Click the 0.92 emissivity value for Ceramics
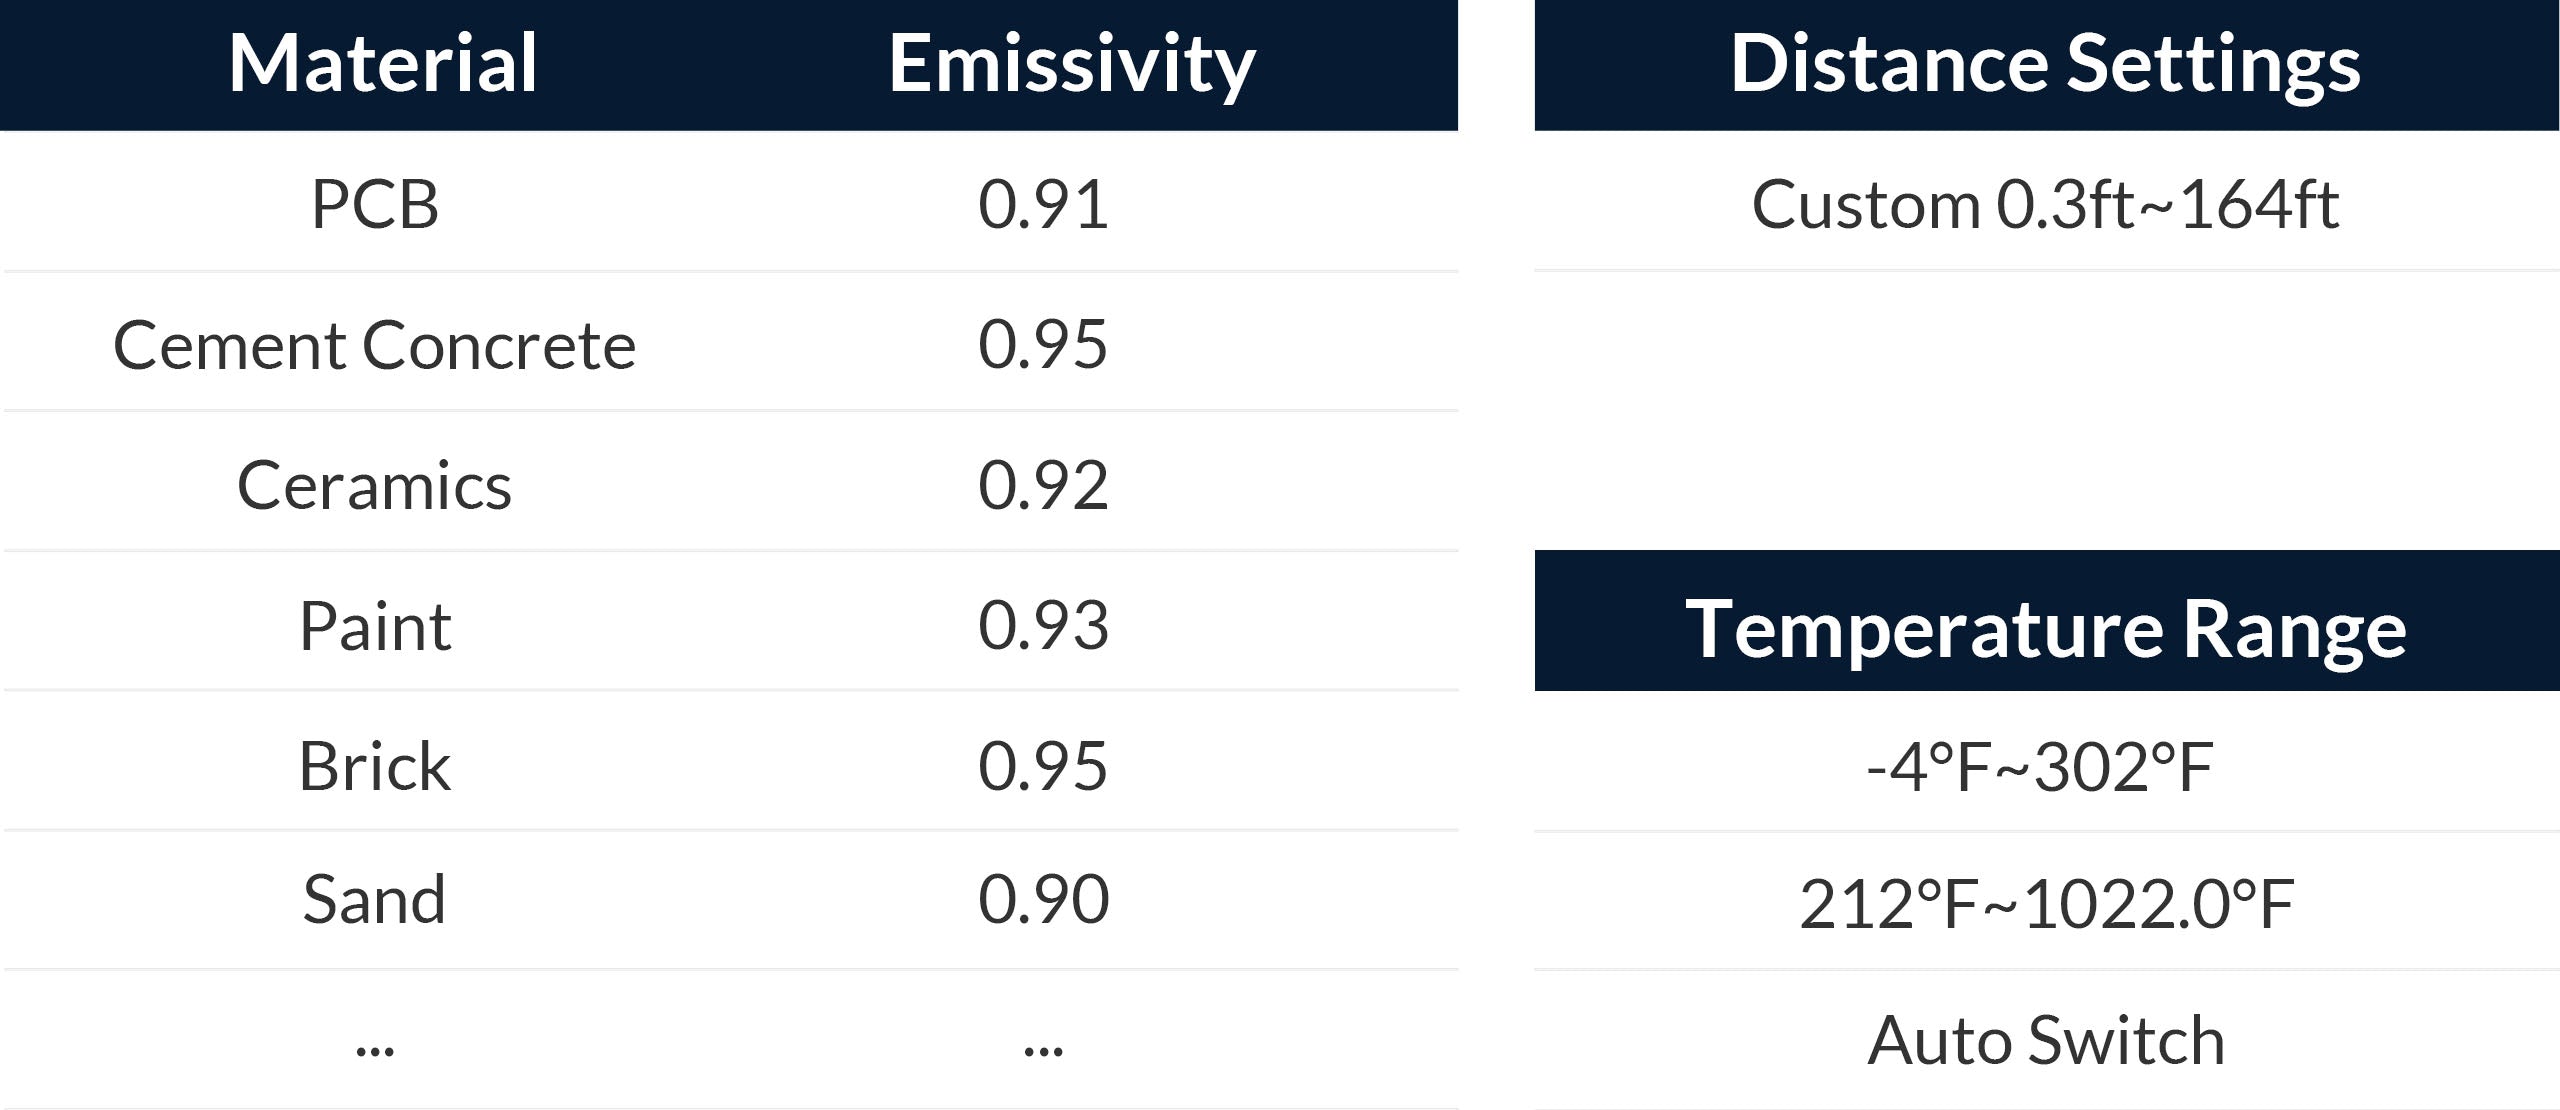 (1043, 485)
